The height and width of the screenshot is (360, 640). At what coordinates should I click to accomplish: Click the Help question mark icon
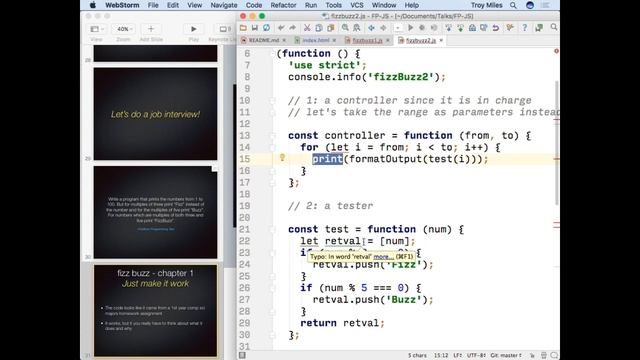[x=524, y=28]
